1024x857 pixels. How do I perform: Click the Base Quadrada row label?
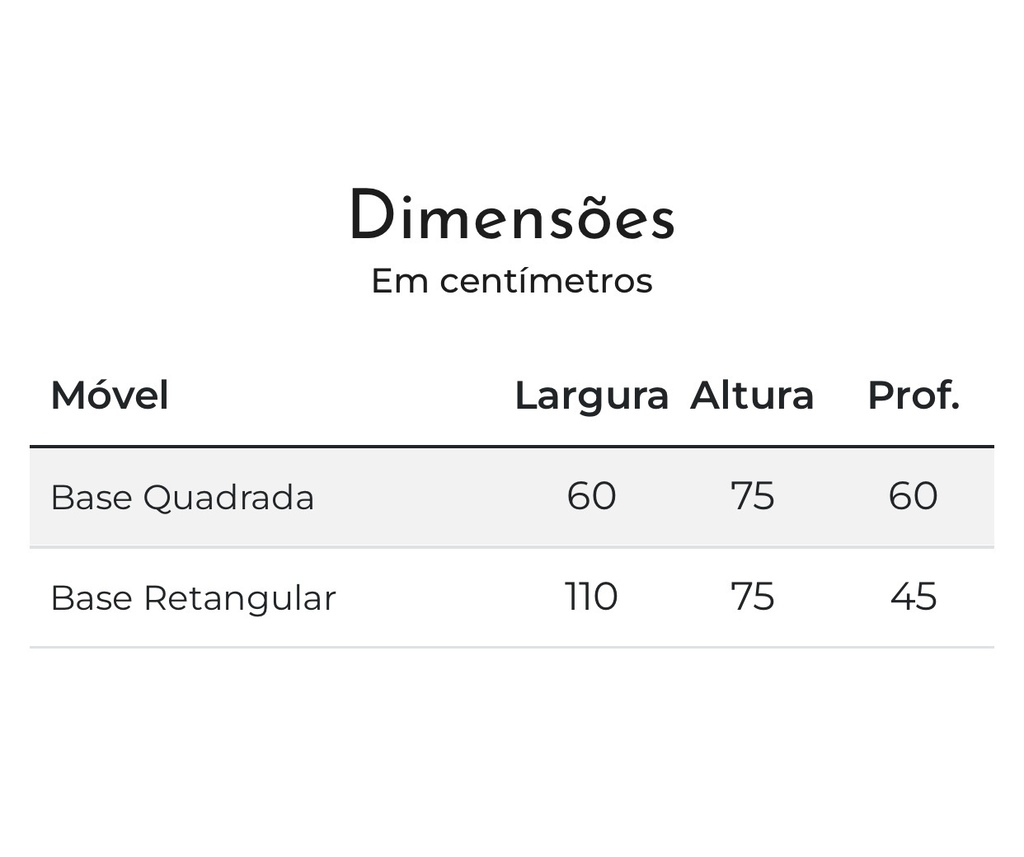click(x=182, y=498)
